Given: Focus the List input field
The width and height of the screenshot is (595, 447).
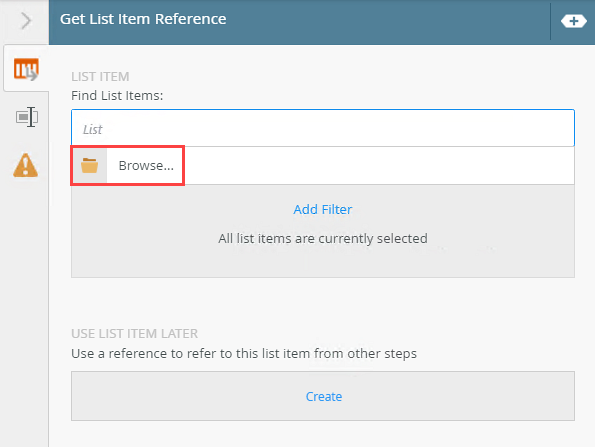Looking at the screenshot, I should point(323,128).
